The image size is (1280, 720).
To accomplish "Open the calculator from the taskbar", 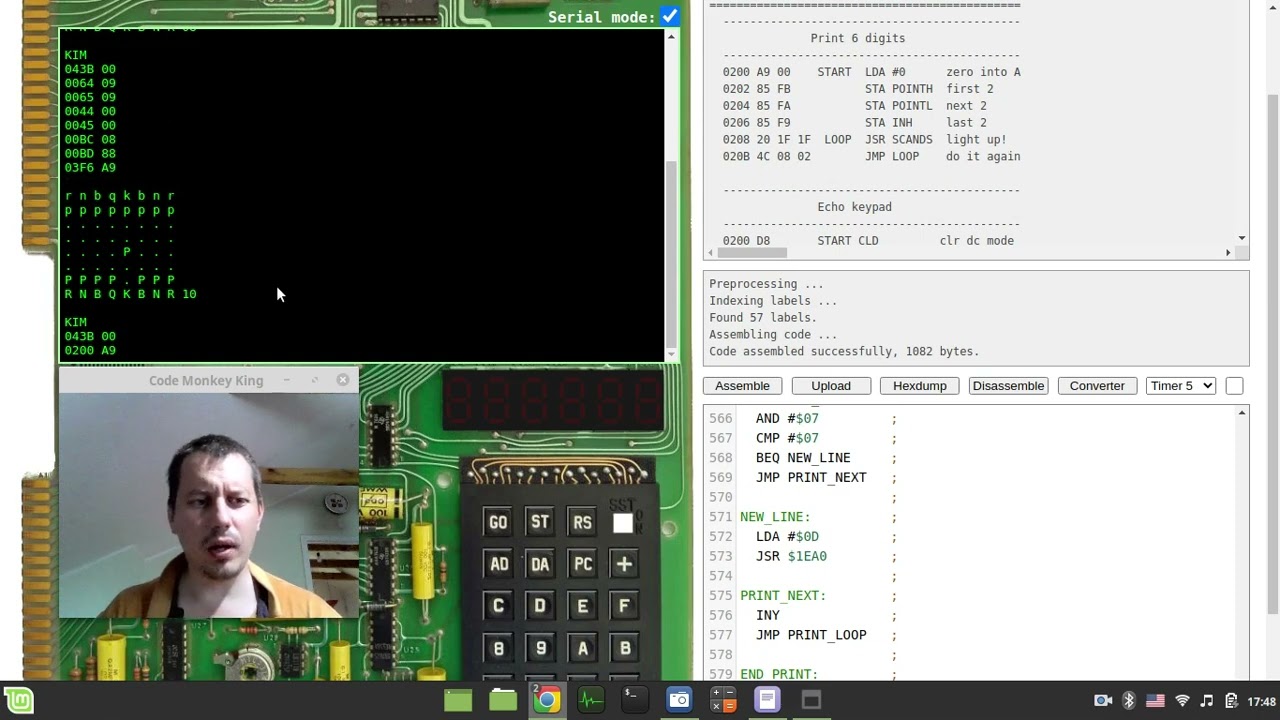I will pos(723,700).
